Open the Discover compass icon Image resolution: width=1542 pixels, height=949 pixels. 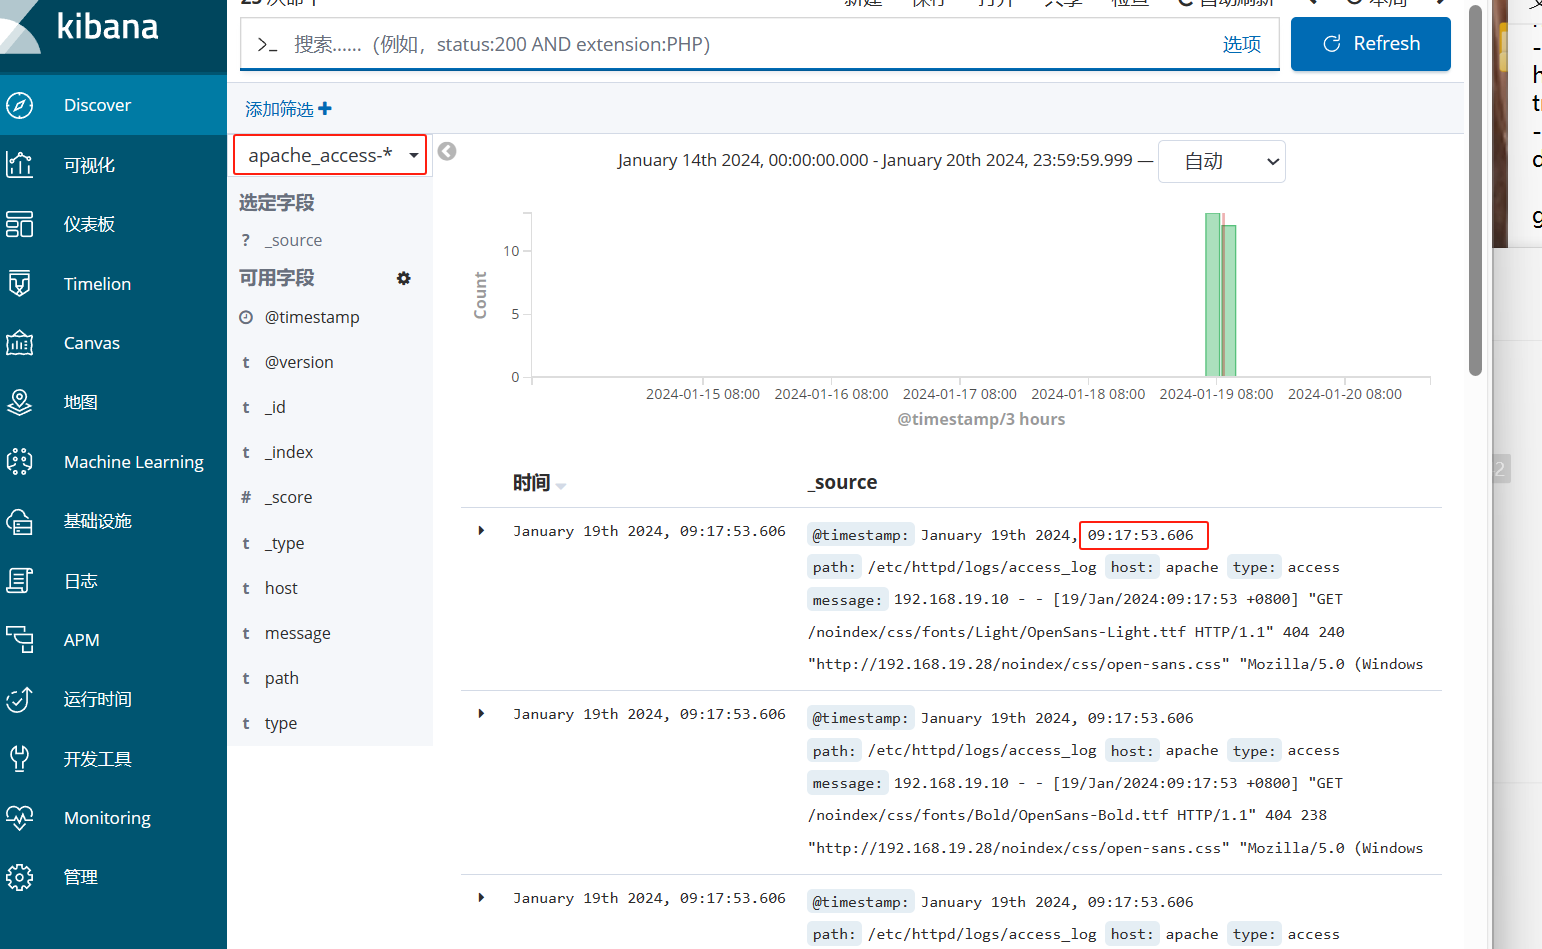20,105
